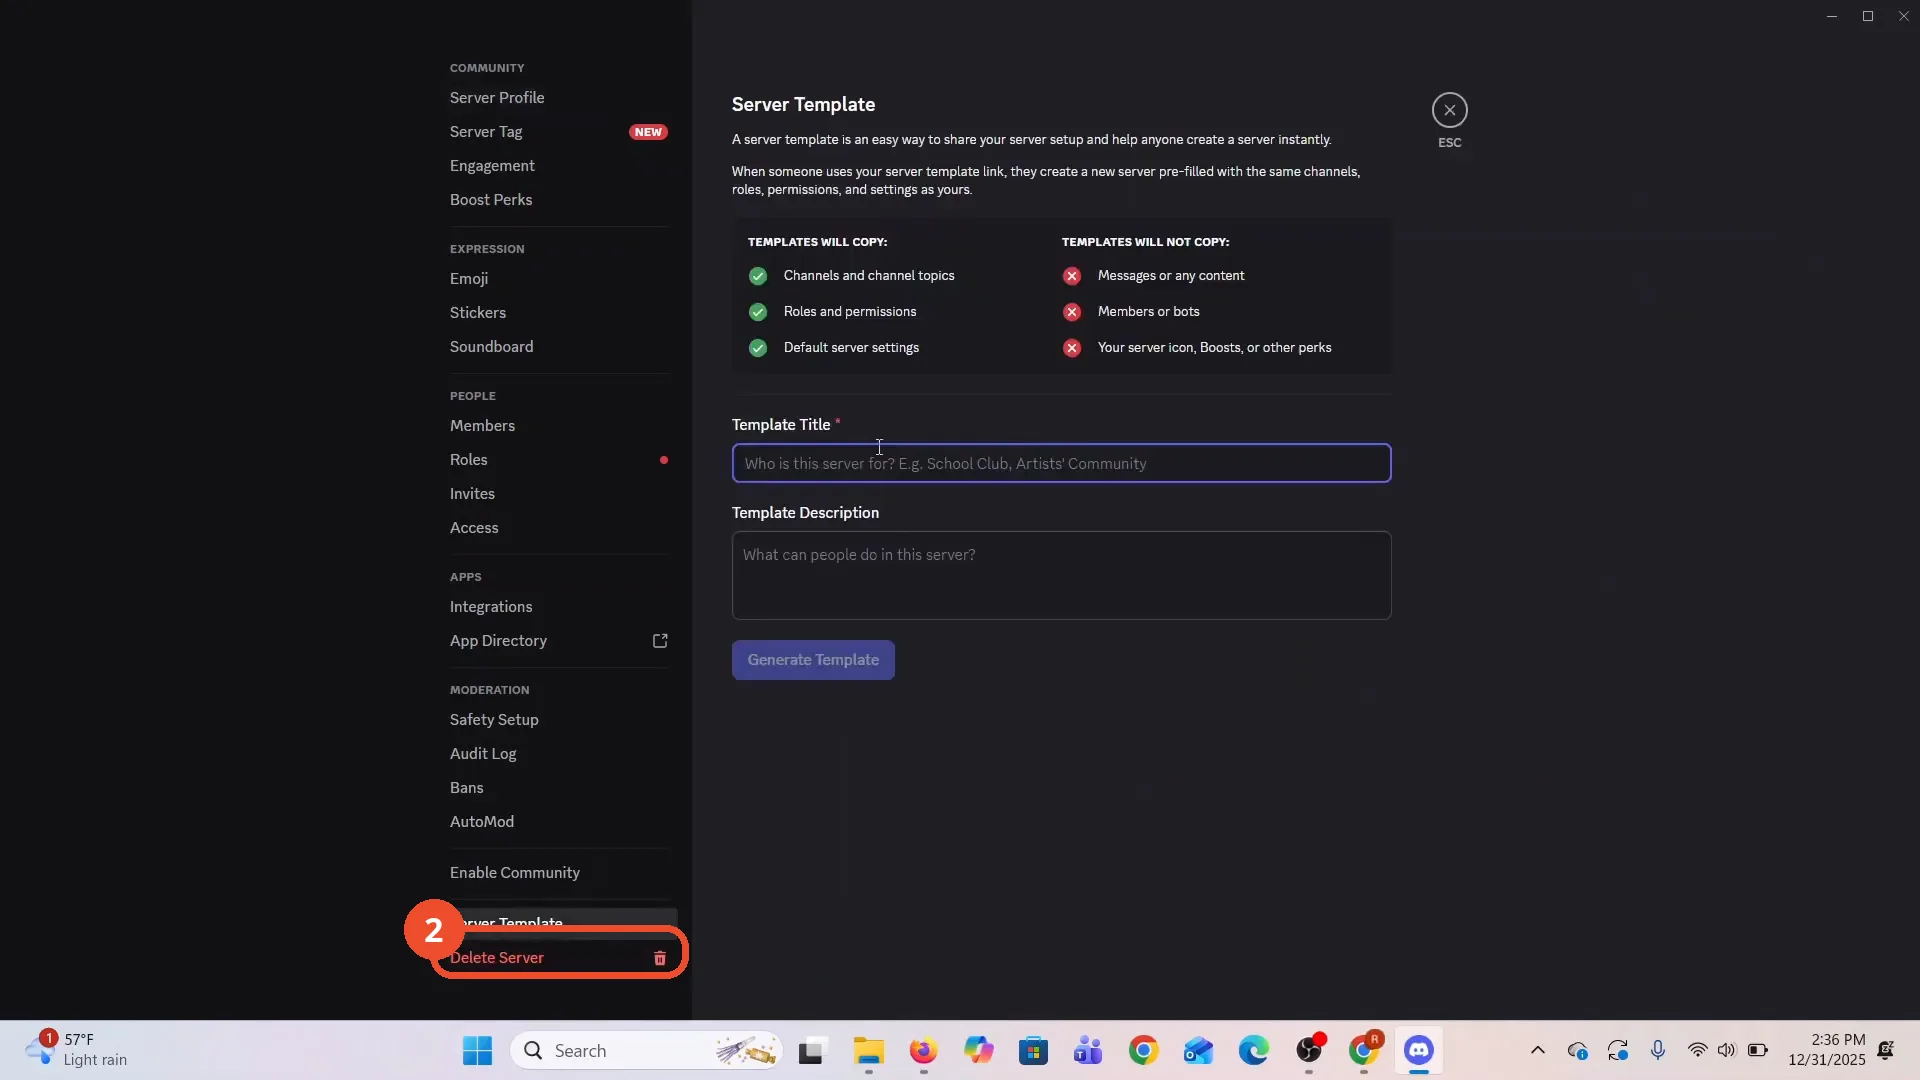Screen dimensions: 1920x1080
Task: Click the taskbar Search box
Action: (x=646, y=1051)
